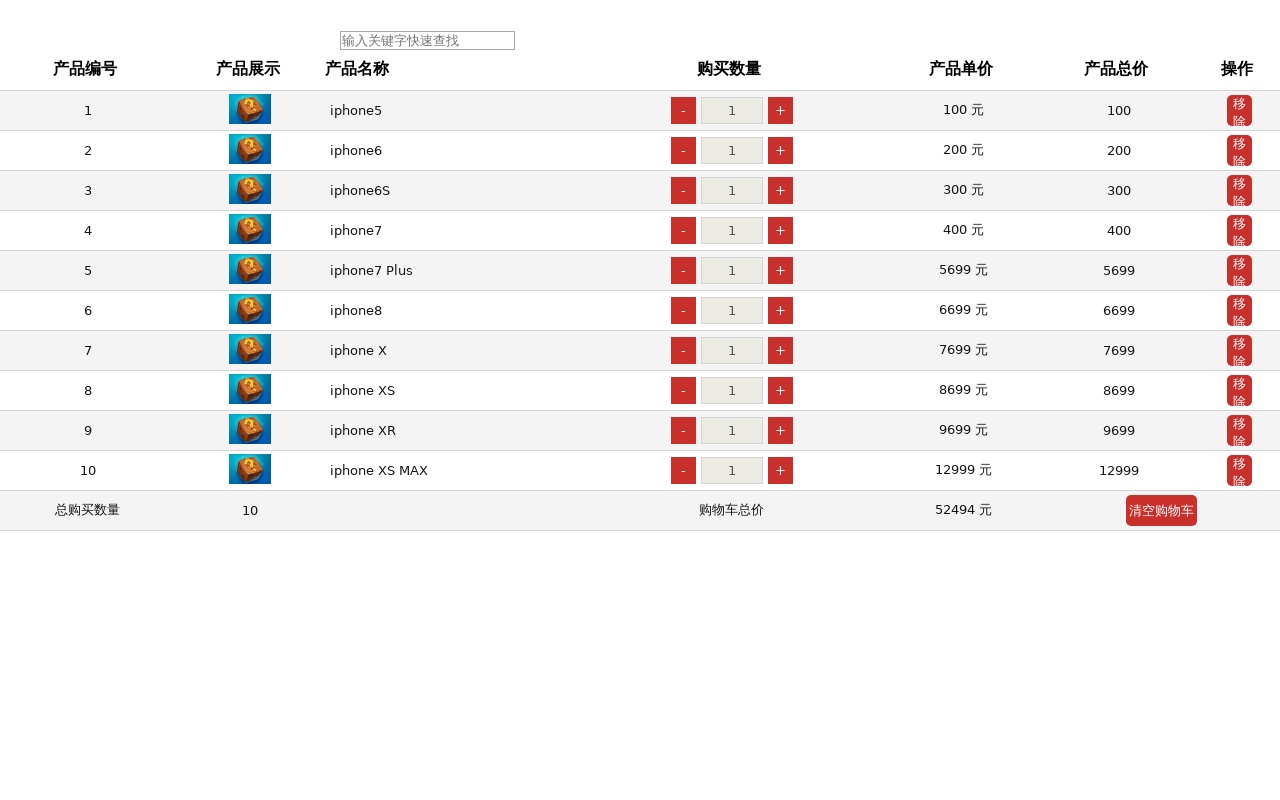Open the iphone5 product thumbnail

coord(250,109)
